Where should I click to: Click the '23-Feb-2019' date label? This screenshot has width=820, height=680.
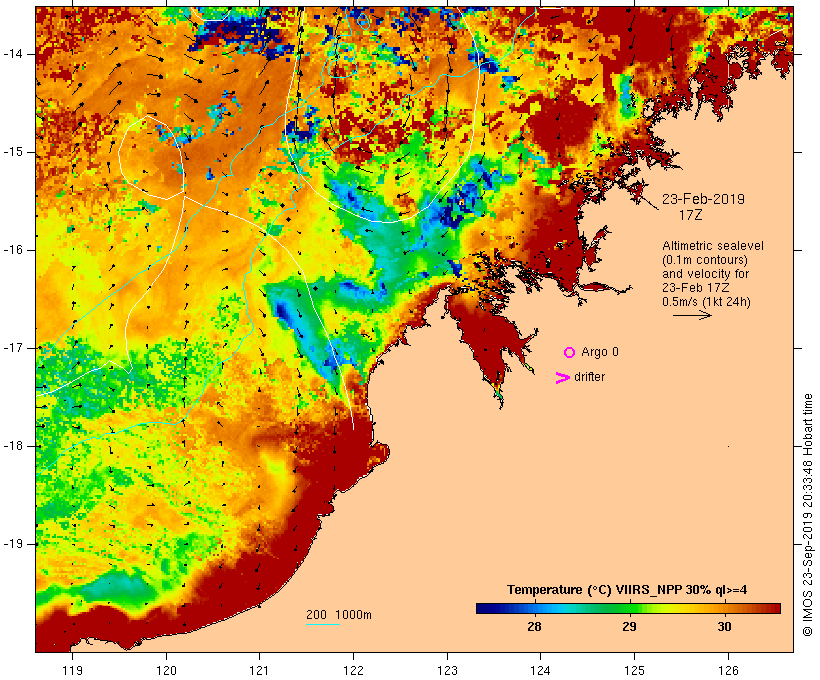pos(703,199)
